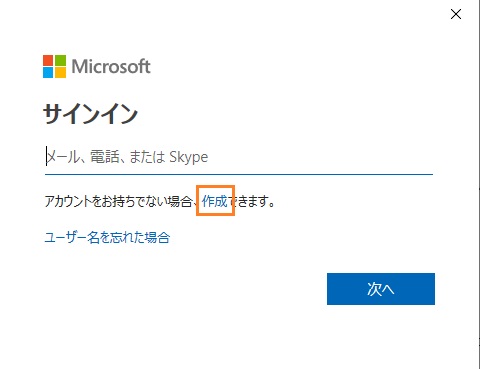Open the 作成 account creation link
480x369 pixels.
click(215, 201)
